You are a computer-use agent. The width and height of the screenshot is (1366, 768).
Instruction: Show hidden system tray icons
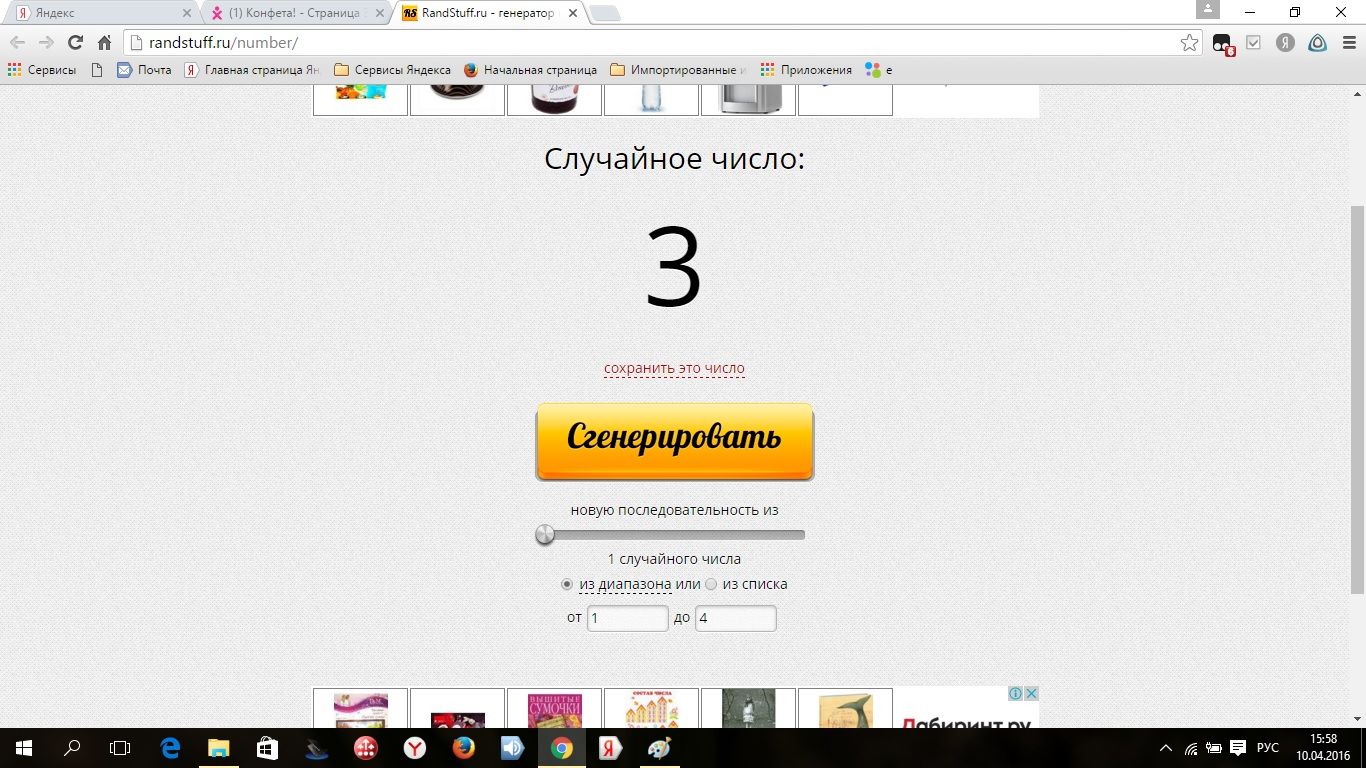pos(1165,747)
